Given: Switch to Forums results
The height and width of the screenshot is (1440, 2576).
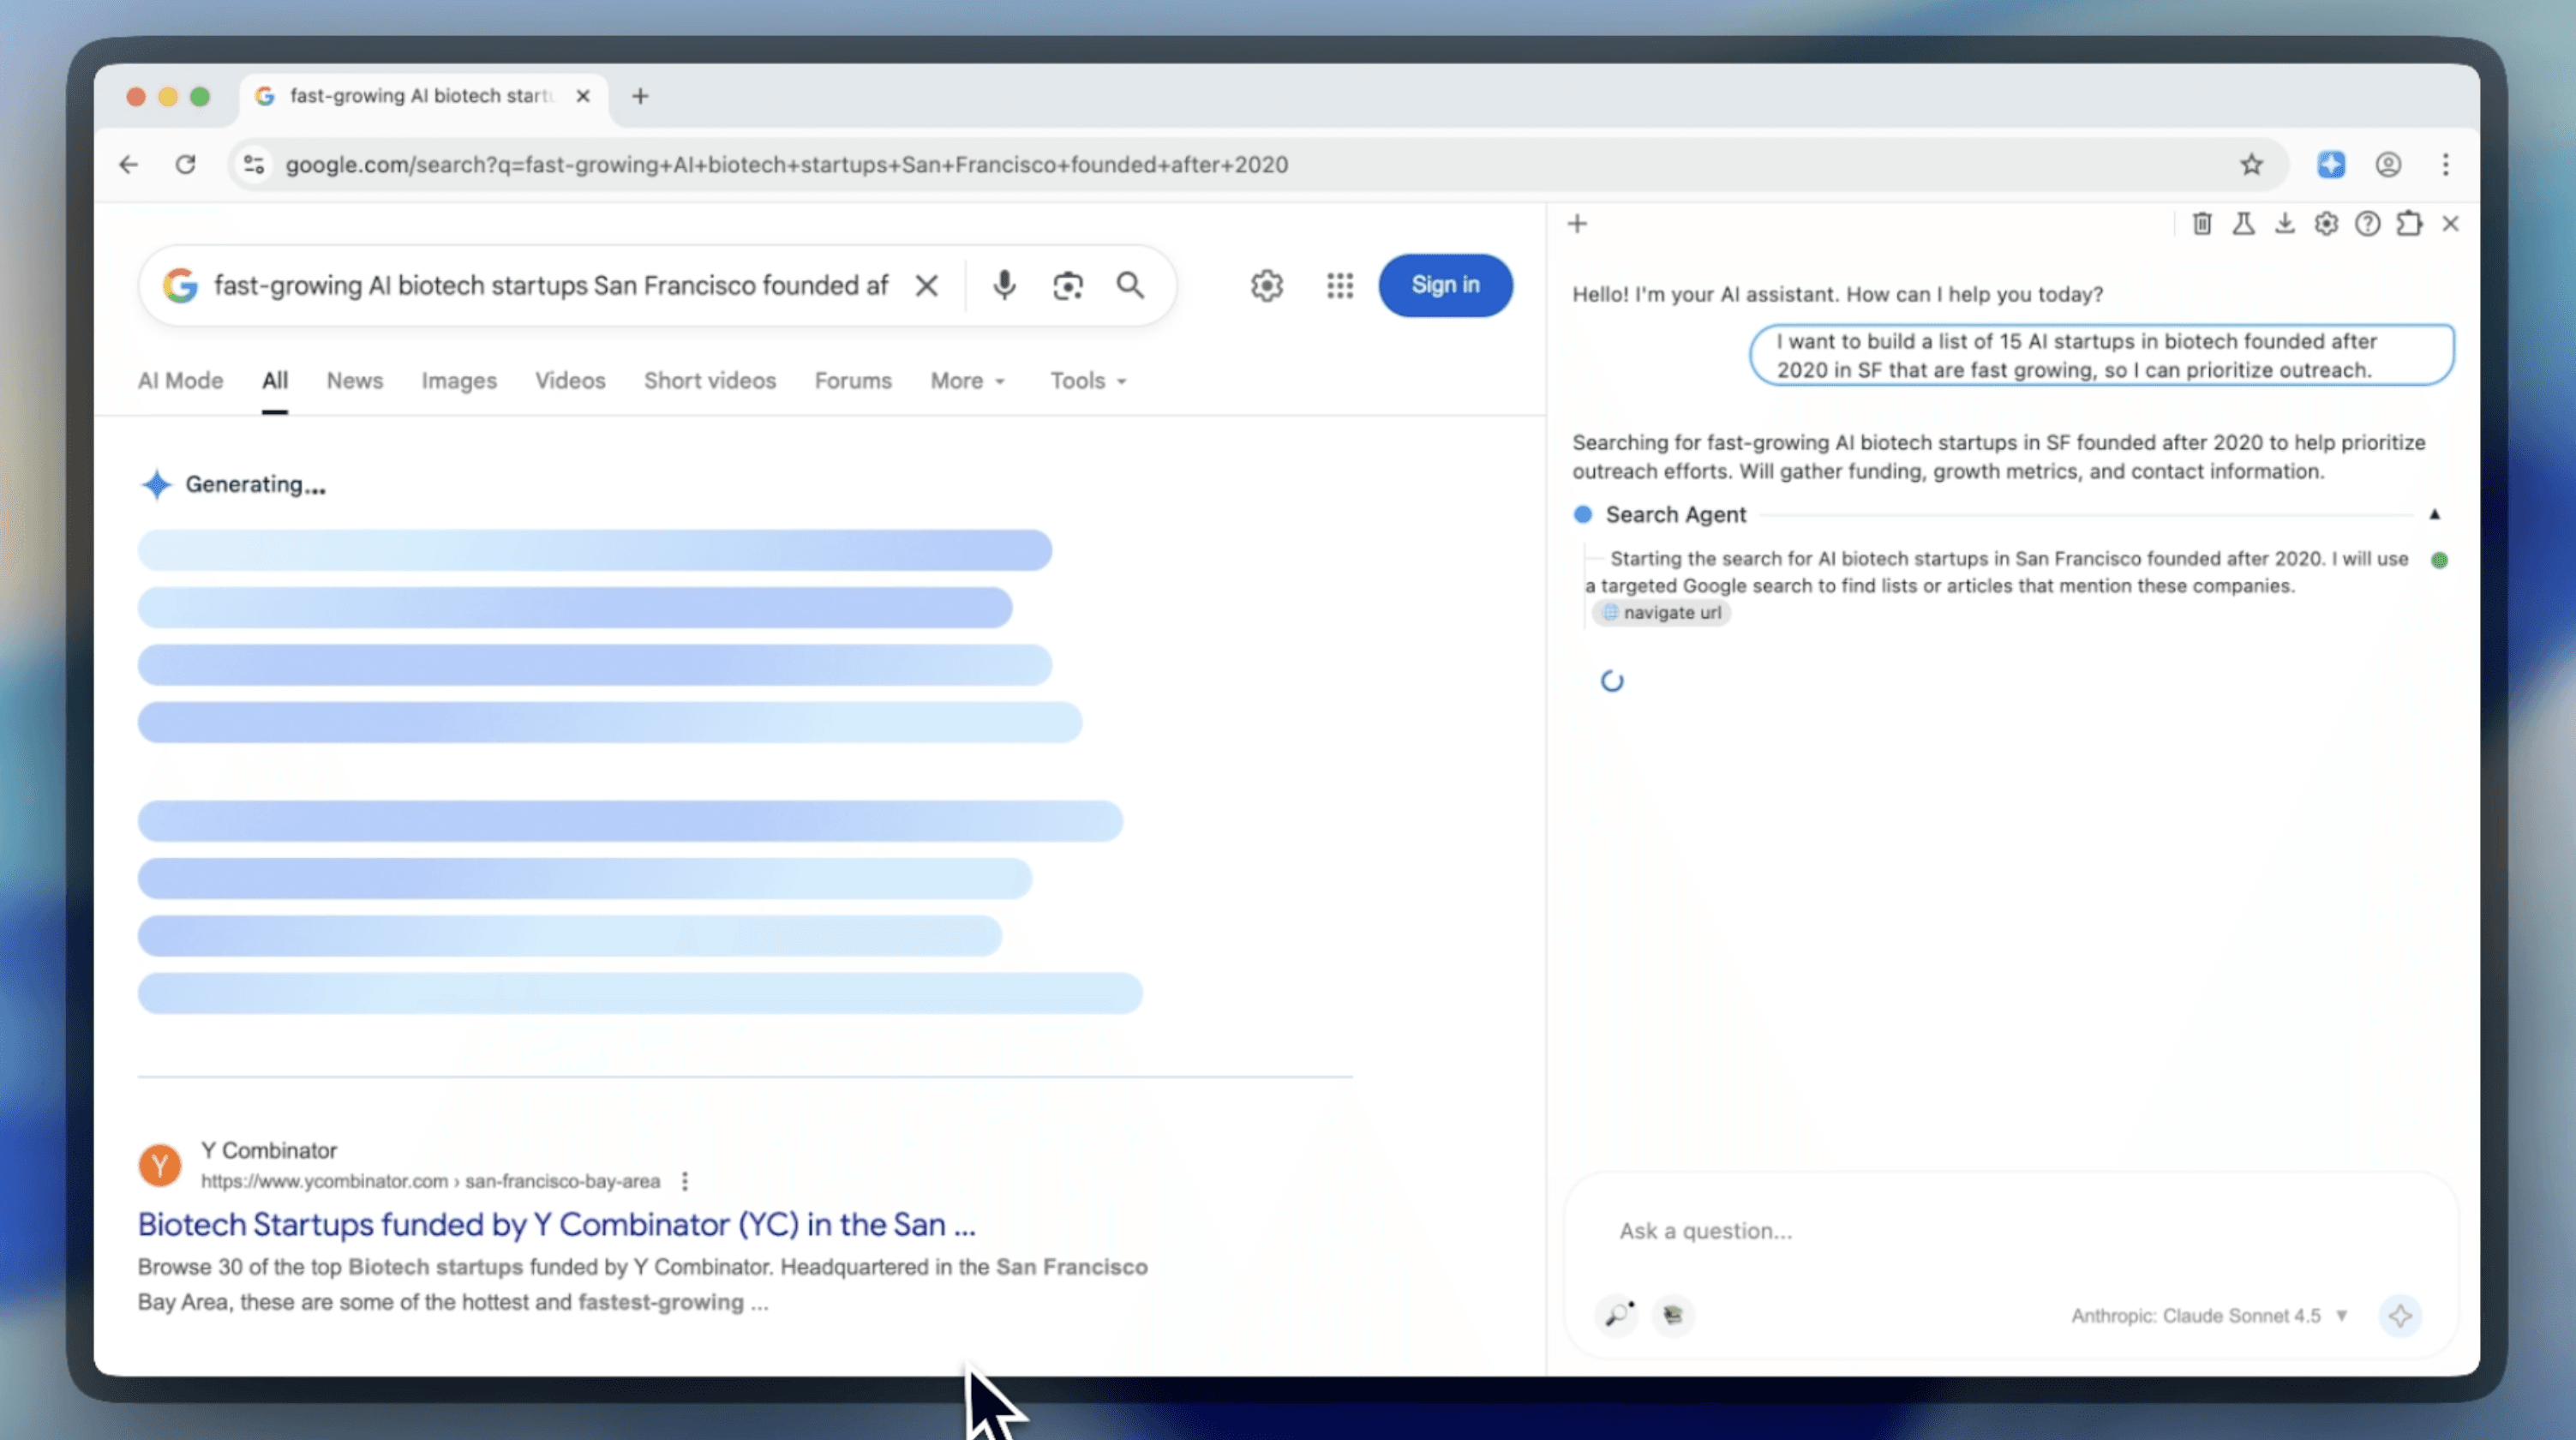Looking at the screenshot, I should tap(853, 381).
